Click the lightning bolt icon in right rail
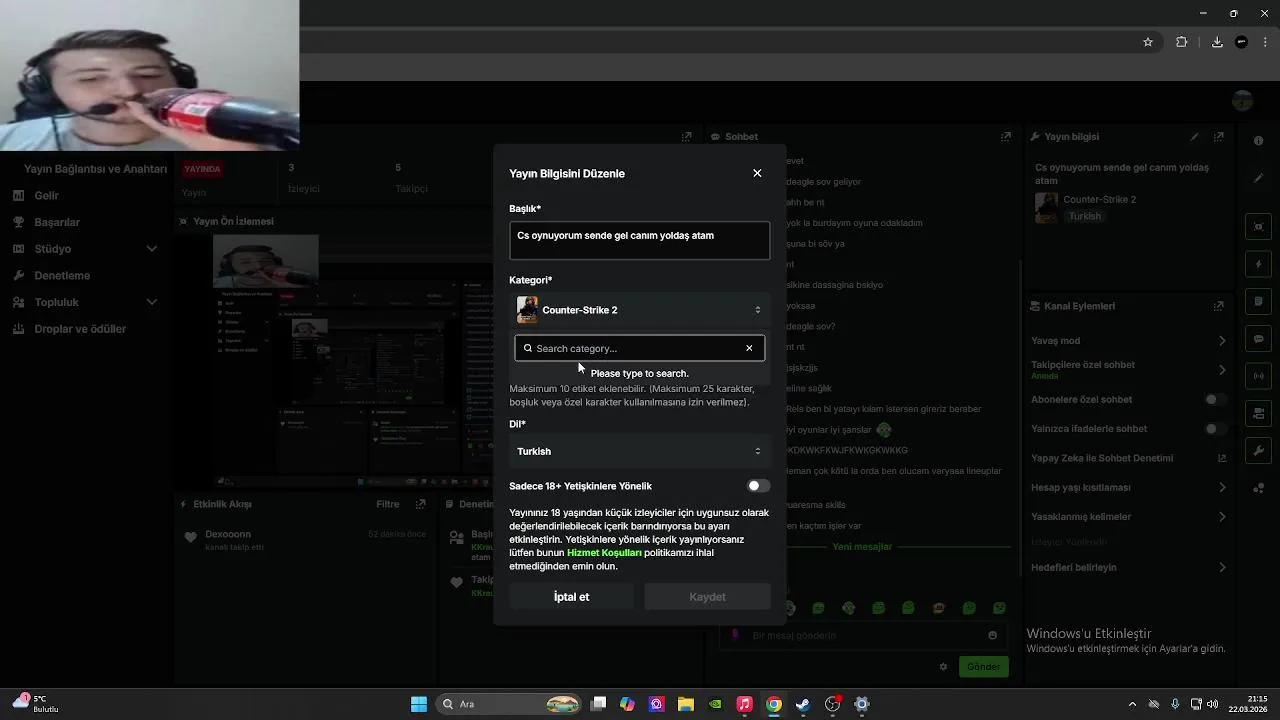The width and height of the screenshot is (1280, 720). [x=1259, y=264]
